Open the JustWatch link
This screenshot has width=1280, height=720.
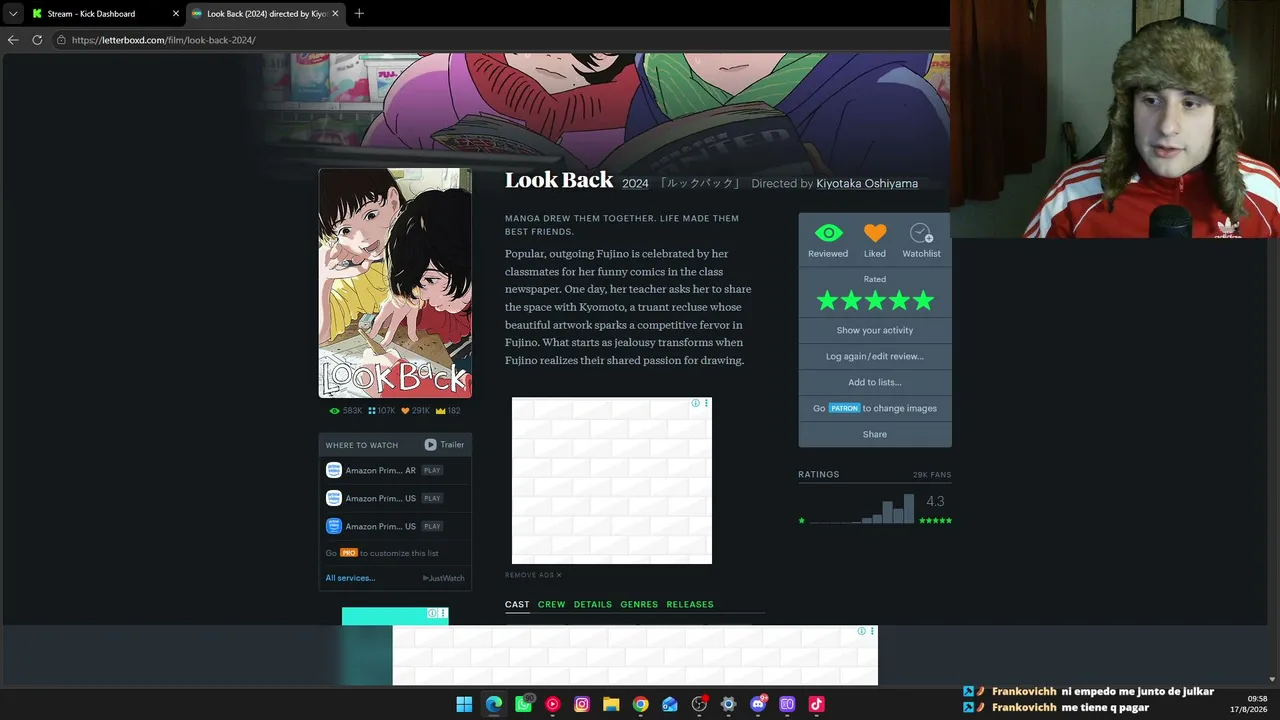point(444,578)
